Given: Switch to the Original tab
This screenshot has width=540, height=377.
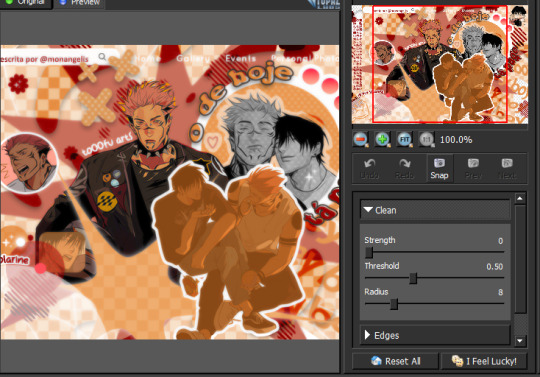Looking at the screenshot, I should pyautogui.click(x=26, y=3).
